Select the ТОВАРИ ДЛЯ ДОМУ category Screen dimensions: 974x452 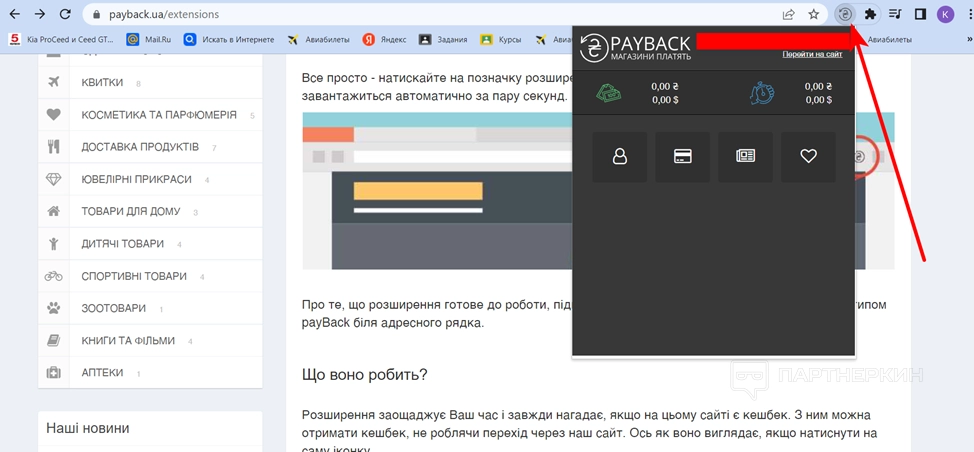[x=150, y=212]
